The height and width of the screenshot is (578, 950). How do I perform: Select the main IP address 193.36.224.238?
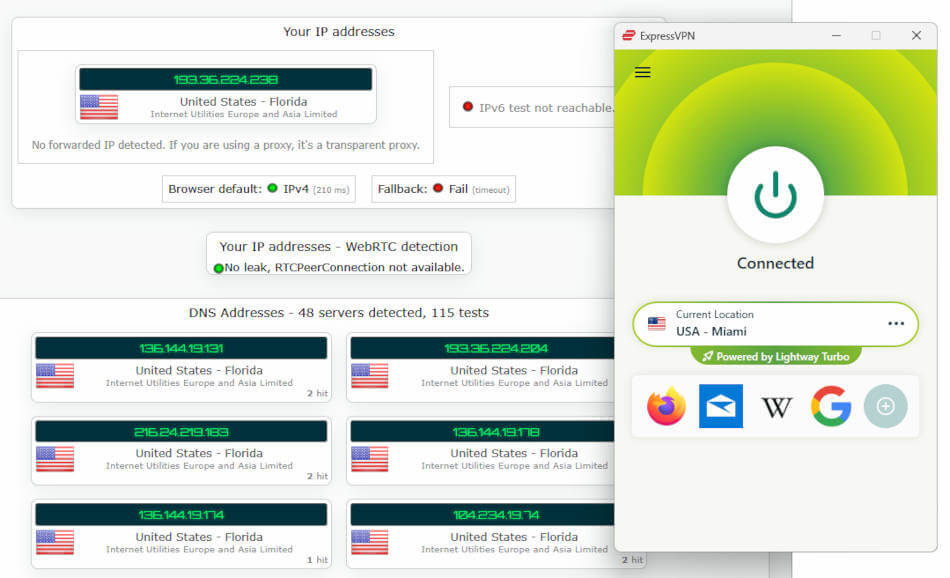pyautogui.click(x=225, y=79)
